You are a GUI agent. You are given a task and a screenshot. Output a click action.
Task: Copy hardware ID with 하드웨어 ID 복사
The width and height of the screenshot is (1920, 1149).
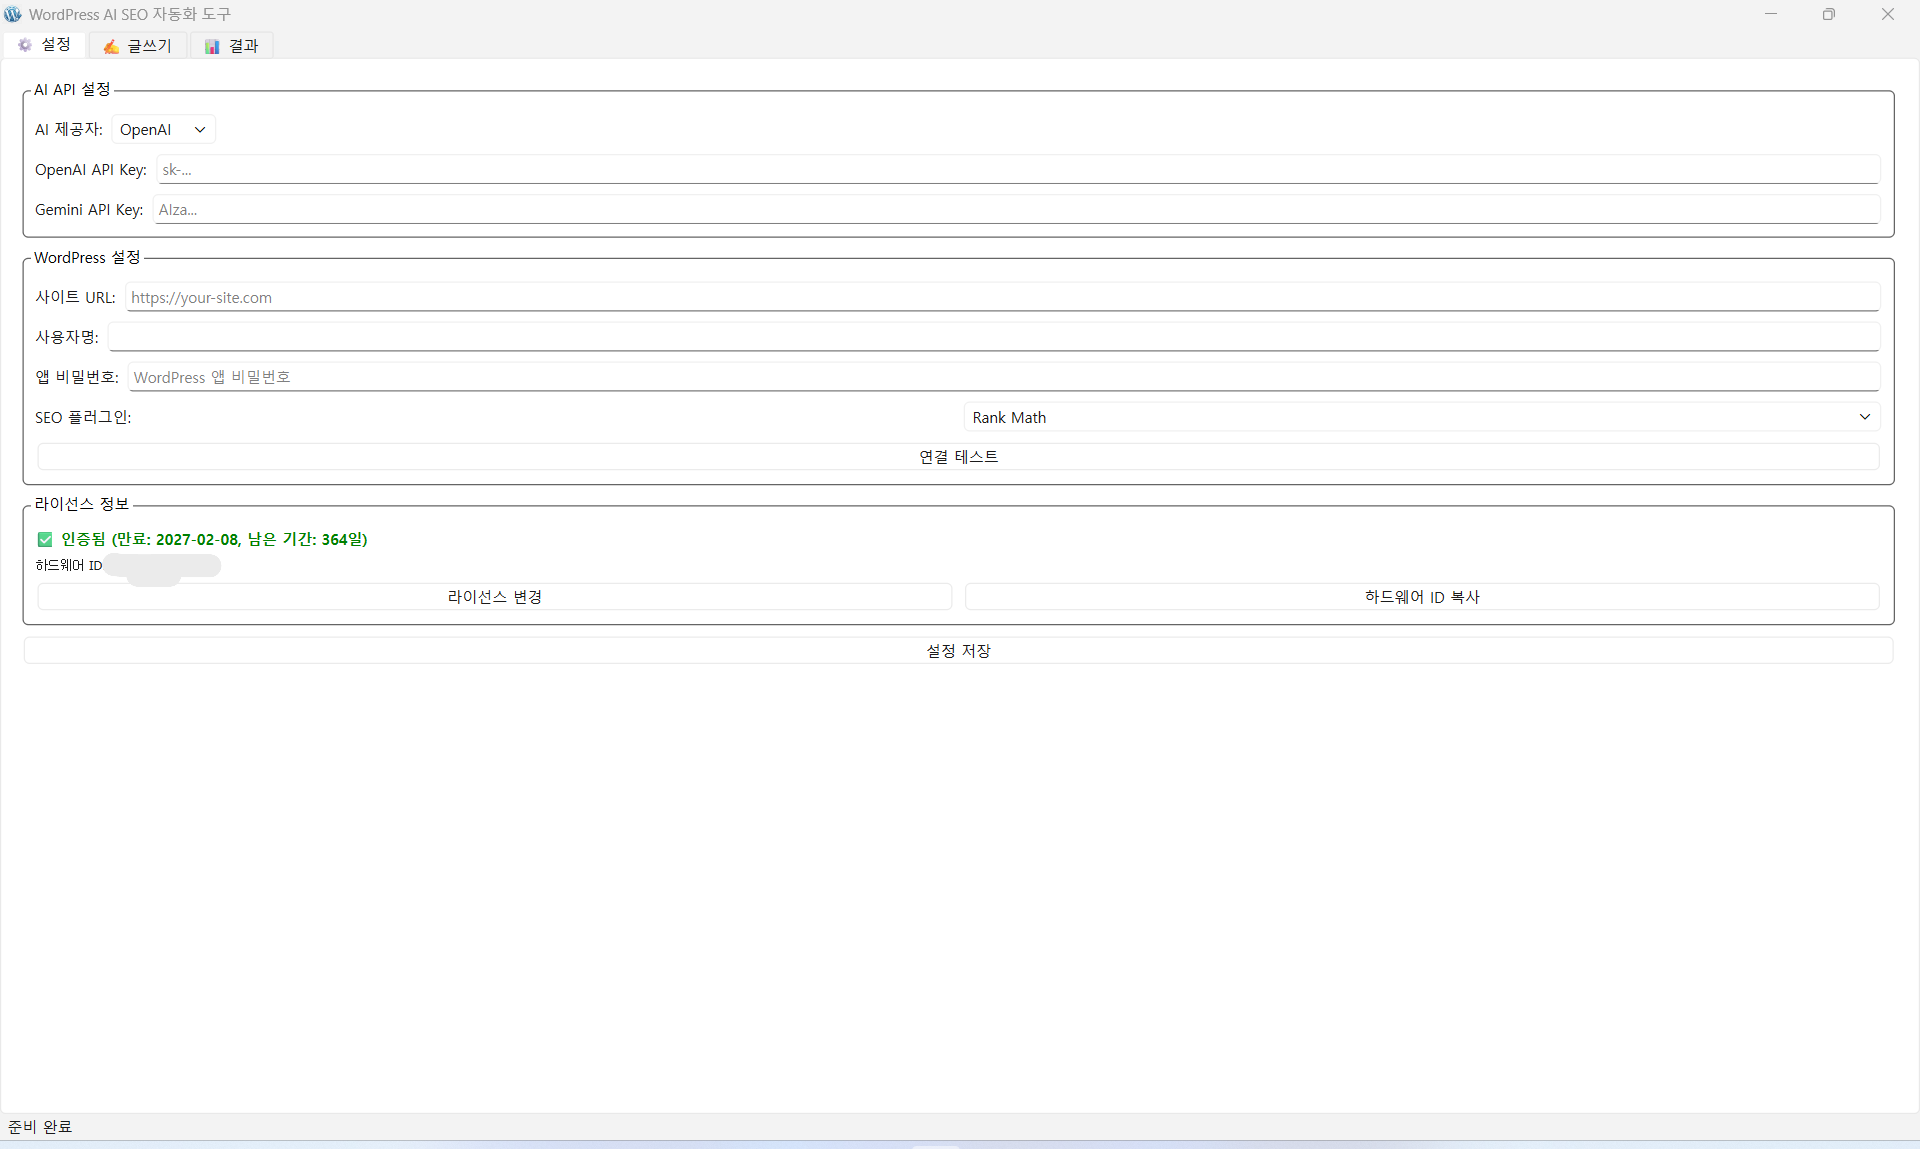point(1421,597)
